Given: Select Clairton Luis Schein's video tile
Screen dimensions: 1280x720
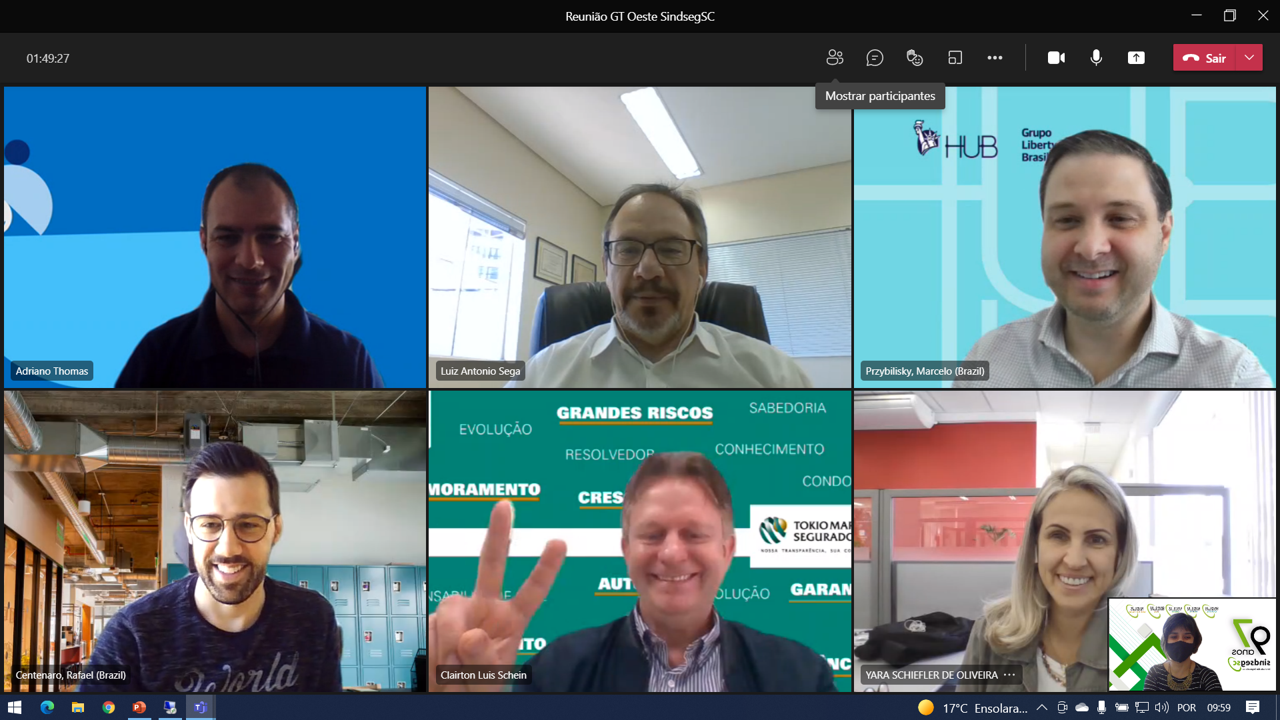Looking at the screenshot, I should click(x=640, y=540).
